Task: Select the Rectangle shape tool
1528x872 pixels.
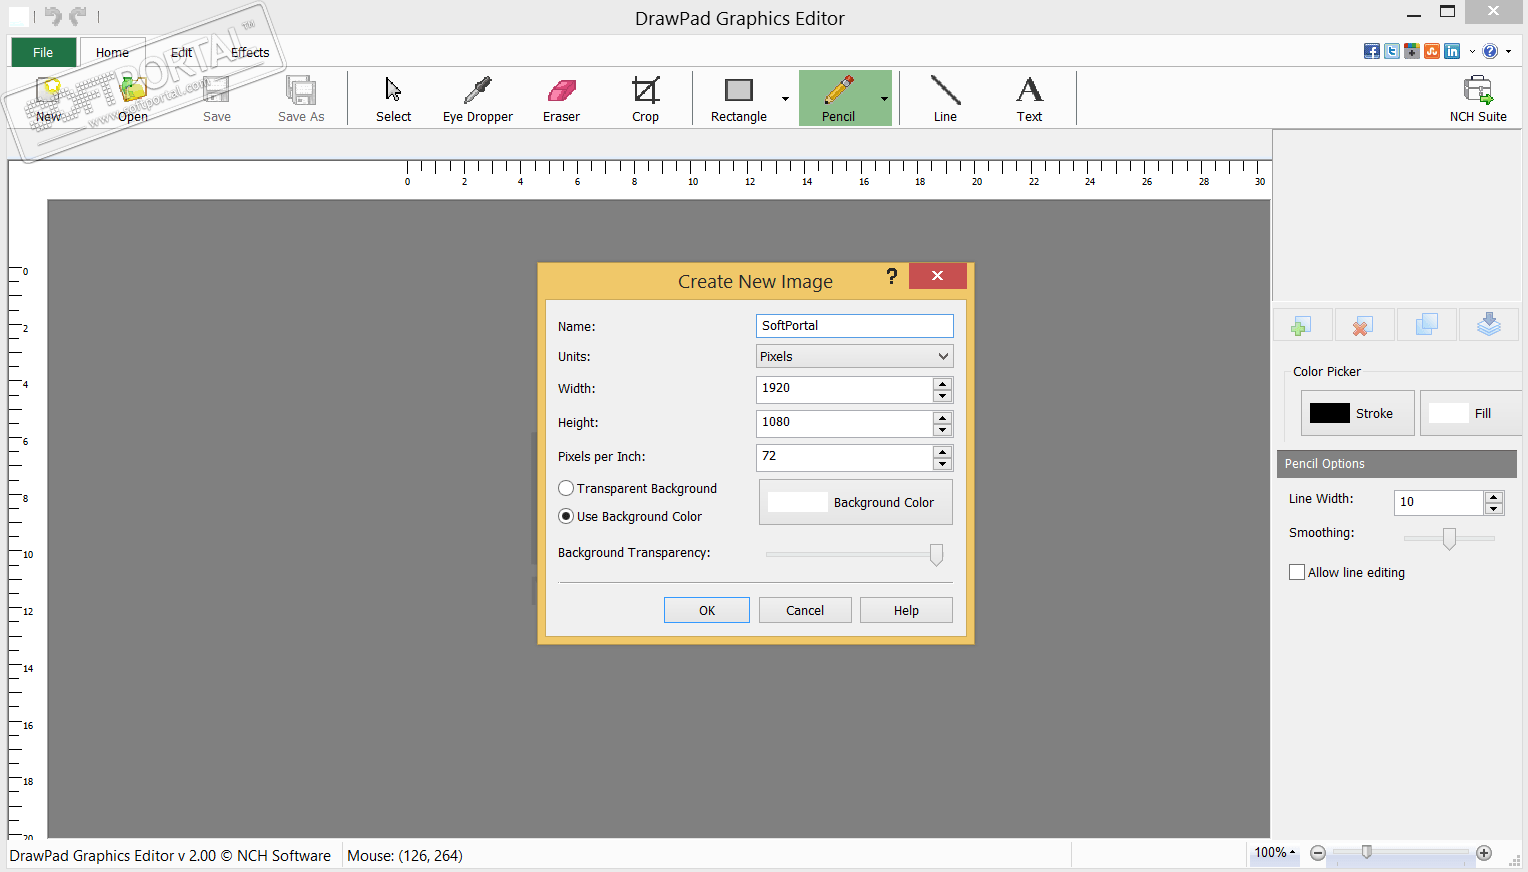Action: pos(738,98)
